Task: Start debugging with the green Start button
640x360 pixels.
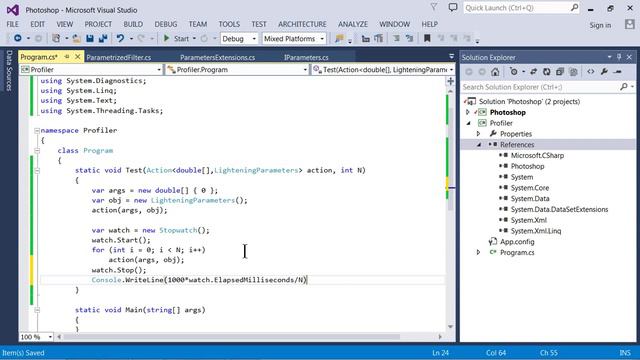Action: [176, 38]
